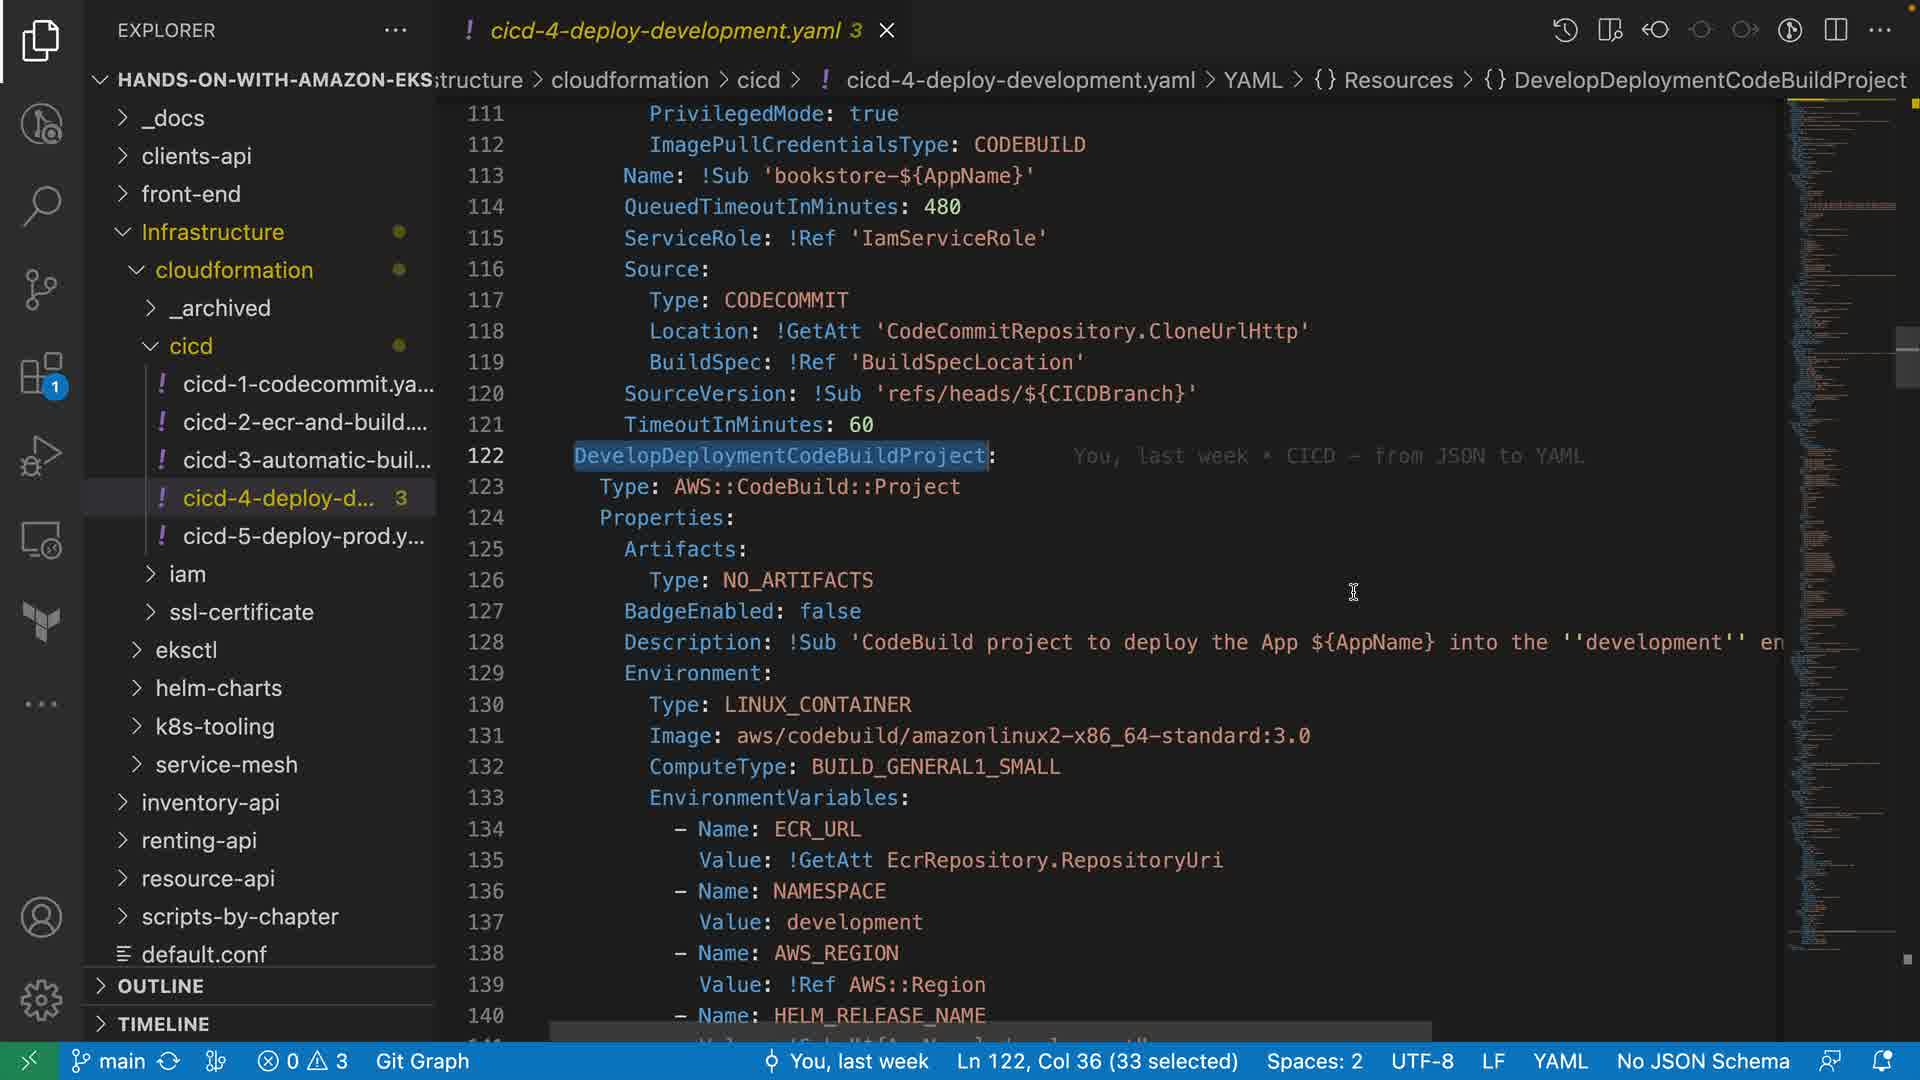This screenshot has height=1080, width=1920.
Task: Collapse the cicd folder
Action: [190, 346]
